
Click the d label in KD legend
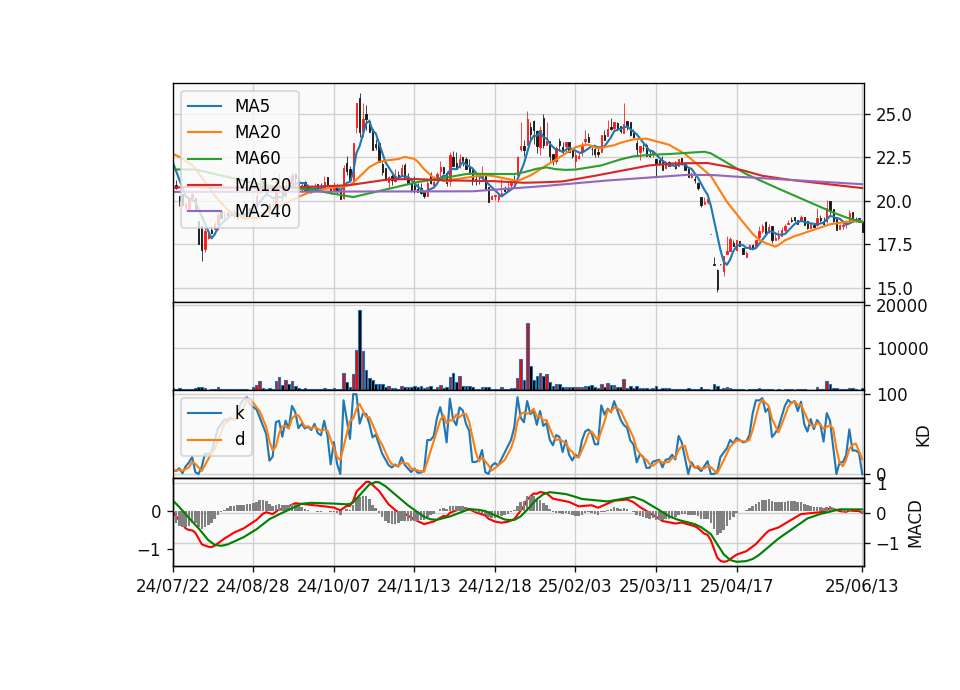click(240, 439)
